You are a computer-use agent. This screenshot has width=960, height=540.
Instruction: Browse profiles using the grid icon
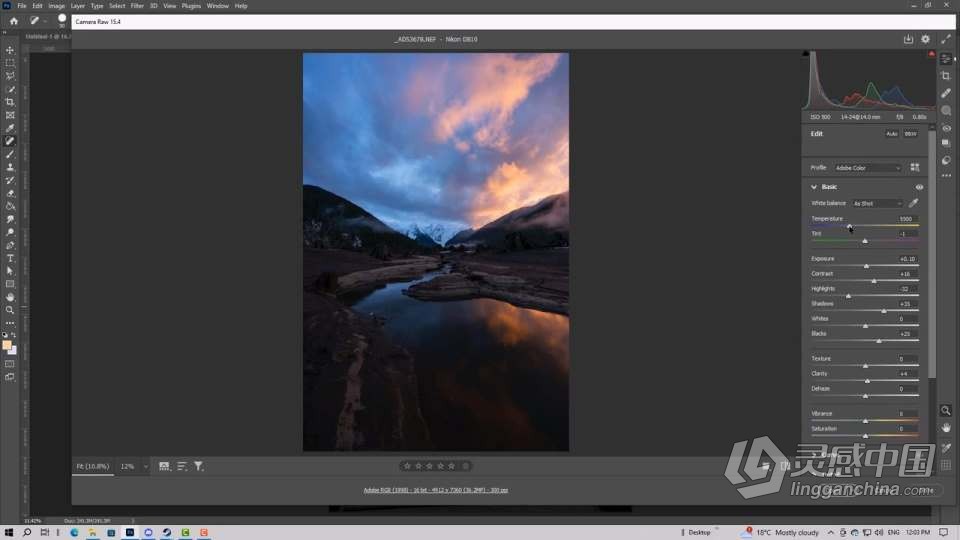click(914, 168)
